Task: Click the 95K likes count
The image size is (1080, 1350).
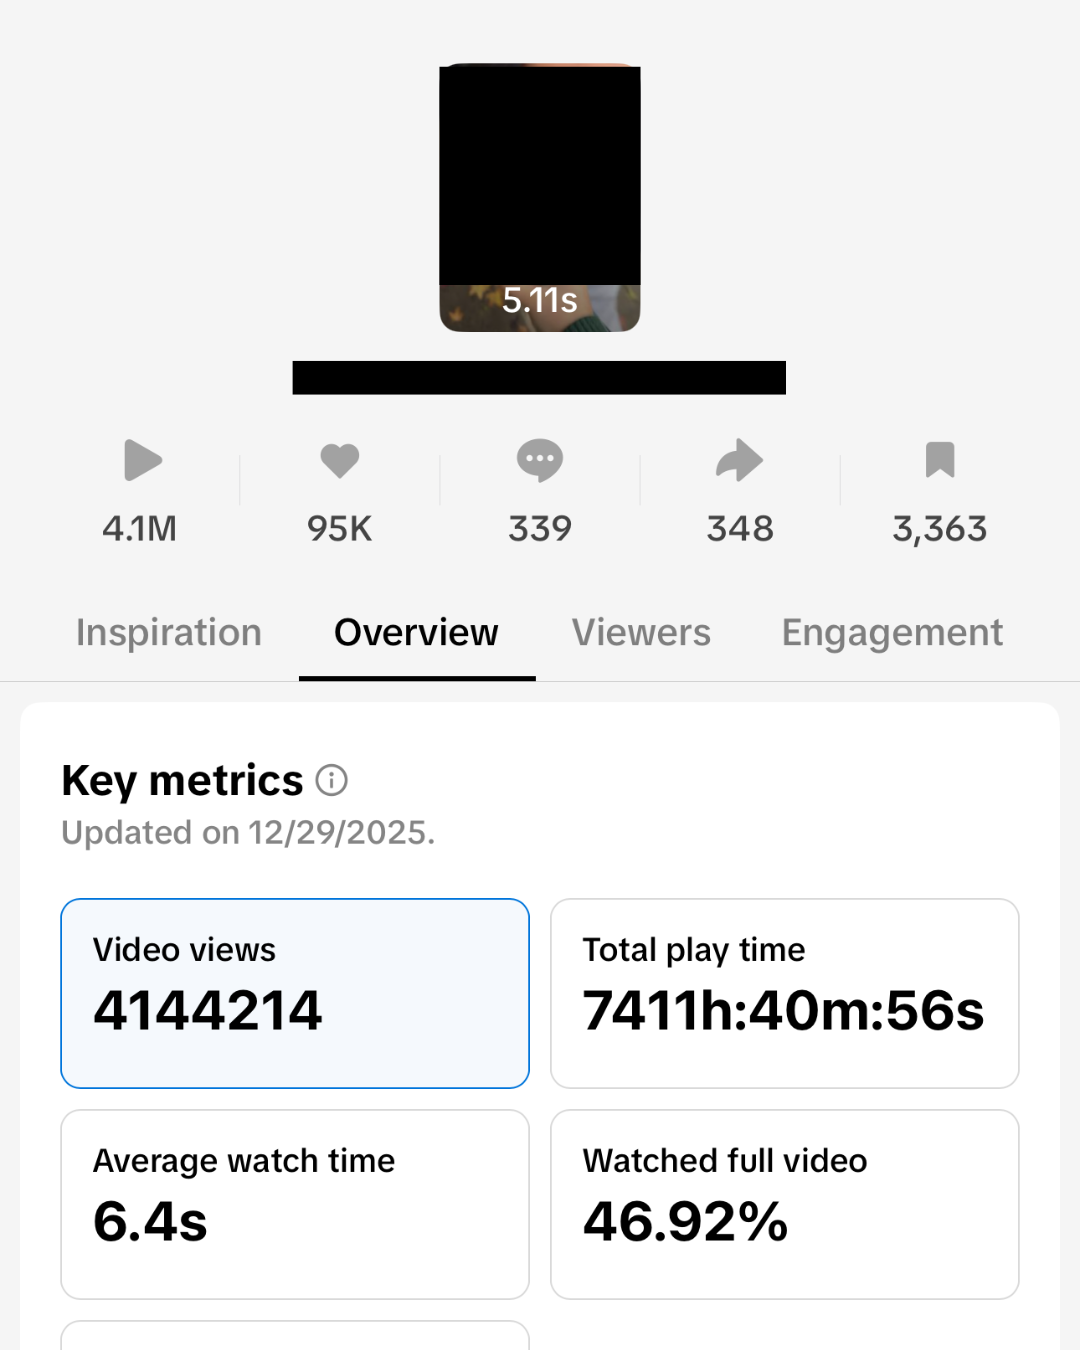Action: [340, 528]
